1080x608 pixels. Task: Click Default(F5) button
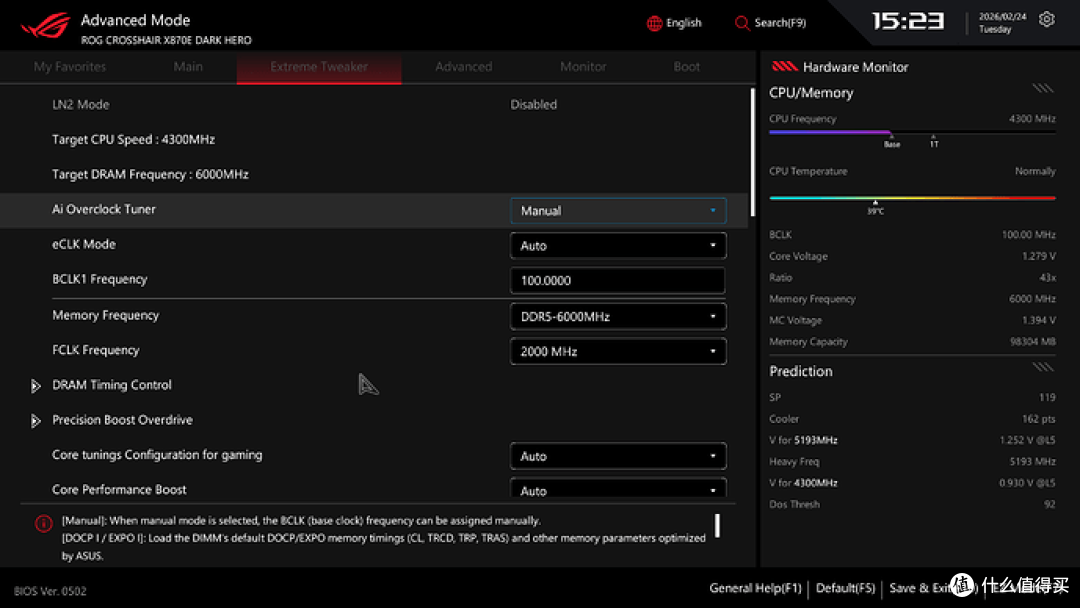click(x=845, y=588)
